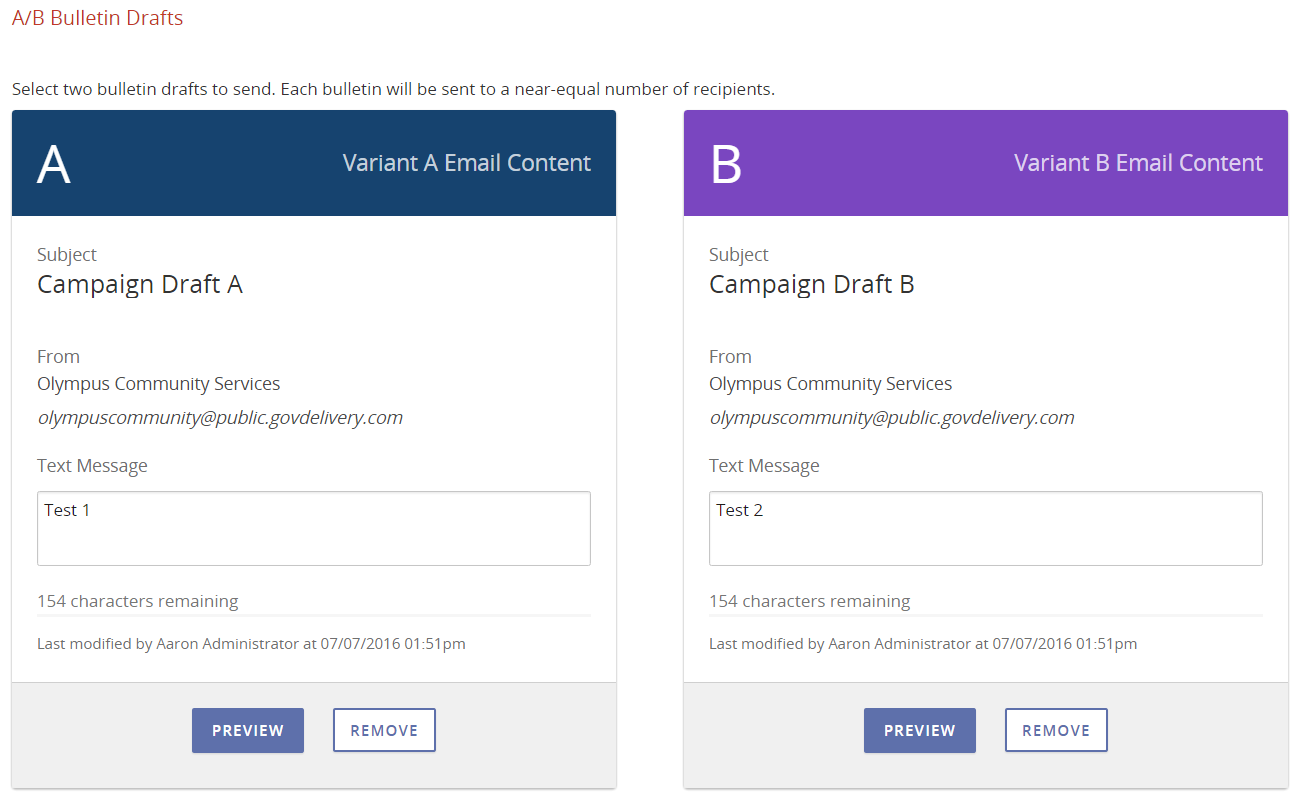This screenshot has width=1302, height=798.
Task: Click characters remaining counter under Test 1
Action: coord(137,601)
